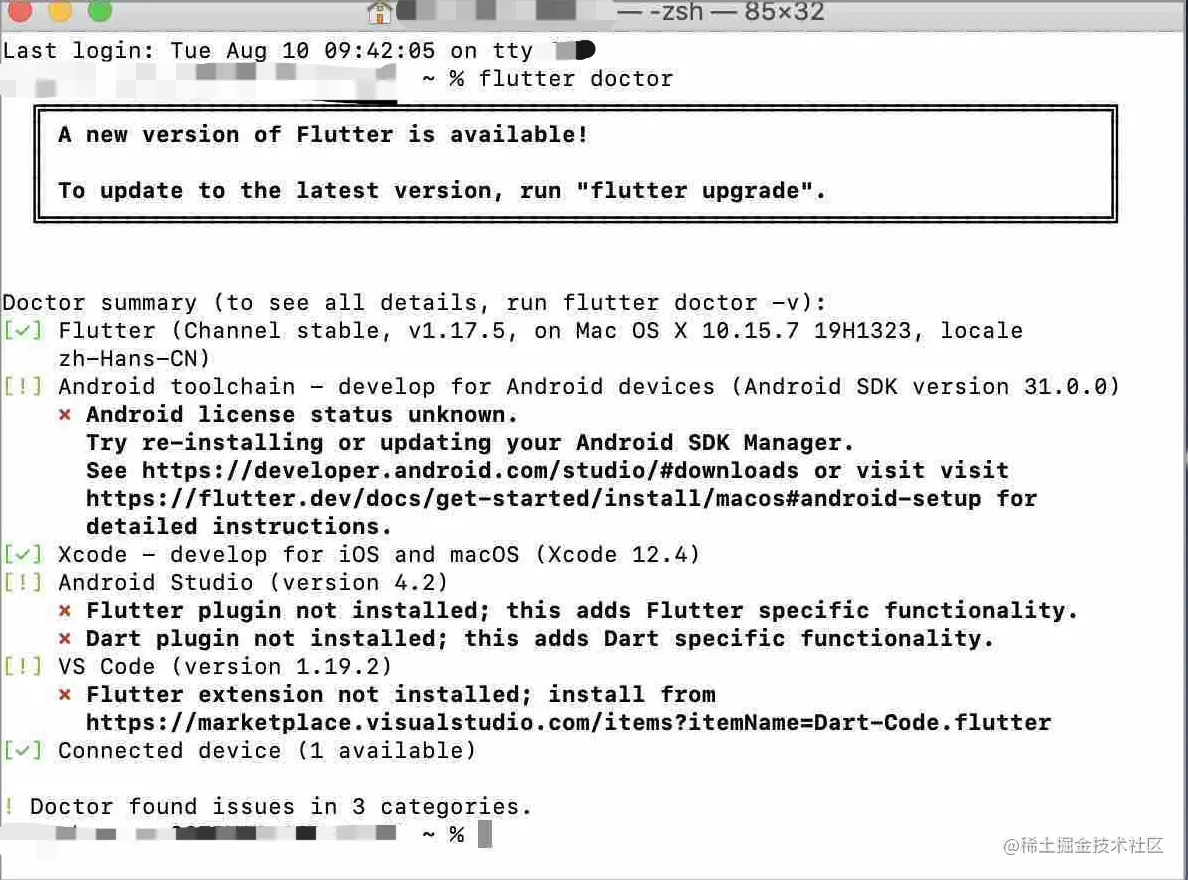This screenshot has width=1188, height=880.
Task: Click the "flutter upgrade" instruction line
Action: pyautogui.click(x=442, y=190)
